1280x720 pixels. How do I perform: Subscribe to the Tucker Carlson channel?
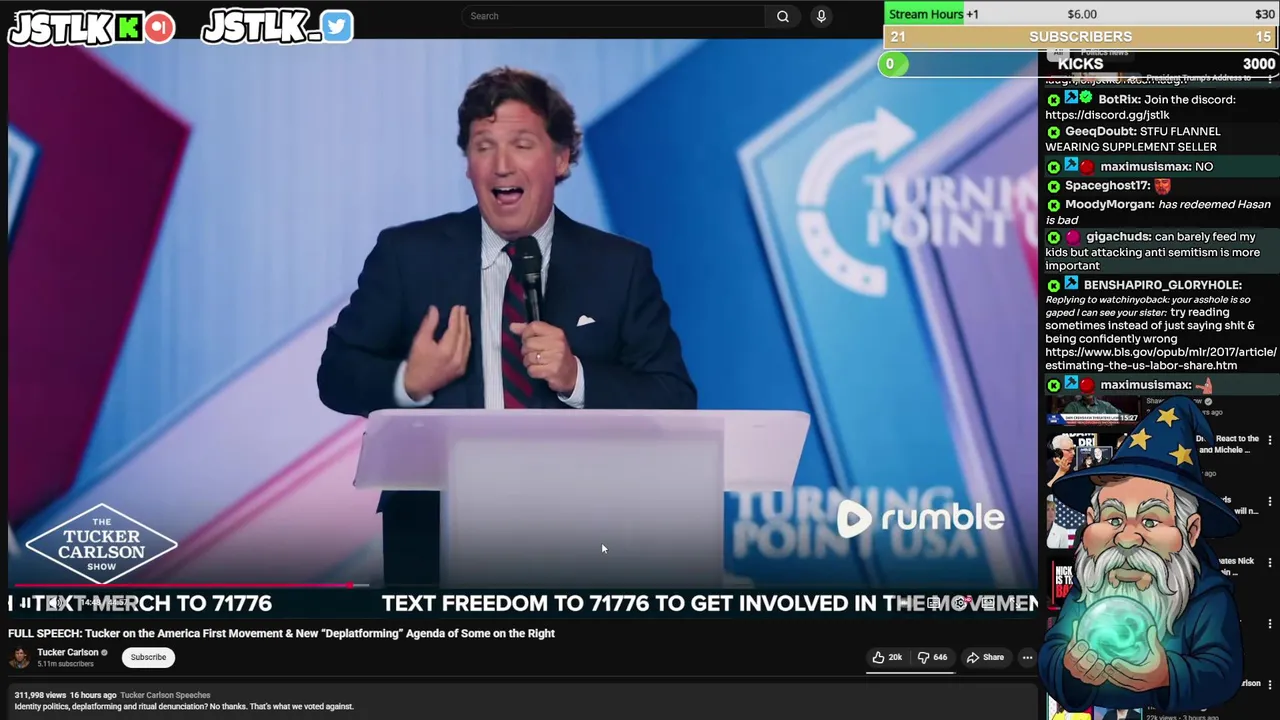point(148,657)
